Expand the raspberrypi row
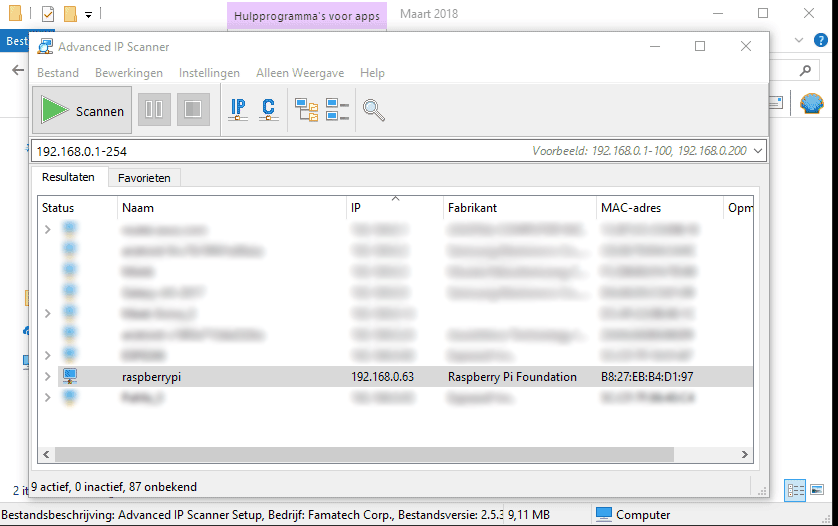The width and height of the screenshot is (838, 526). (48, 377)
